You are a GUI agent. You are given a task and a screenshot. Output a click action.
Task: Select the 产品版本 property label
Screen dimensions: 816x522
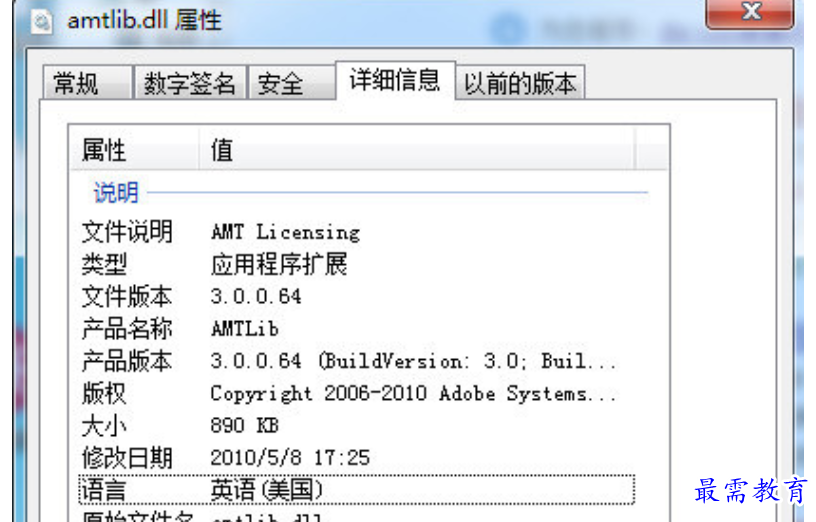[x=126, y=361]
